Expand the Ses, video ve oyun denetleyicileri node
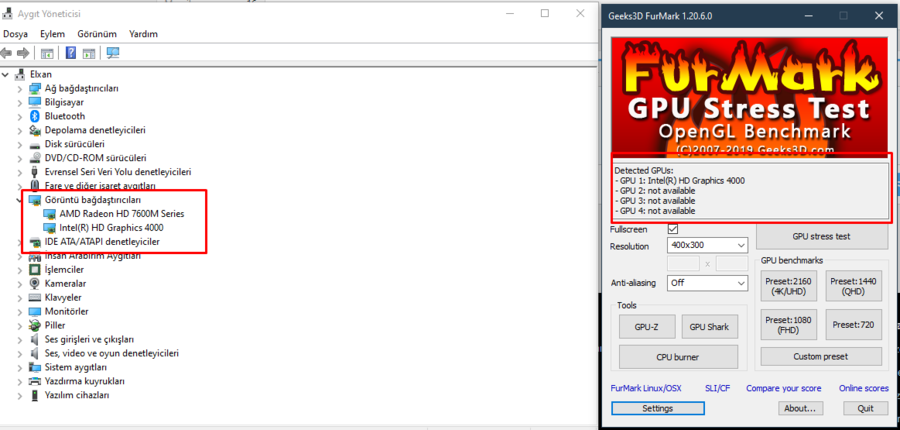 [20, 353]
